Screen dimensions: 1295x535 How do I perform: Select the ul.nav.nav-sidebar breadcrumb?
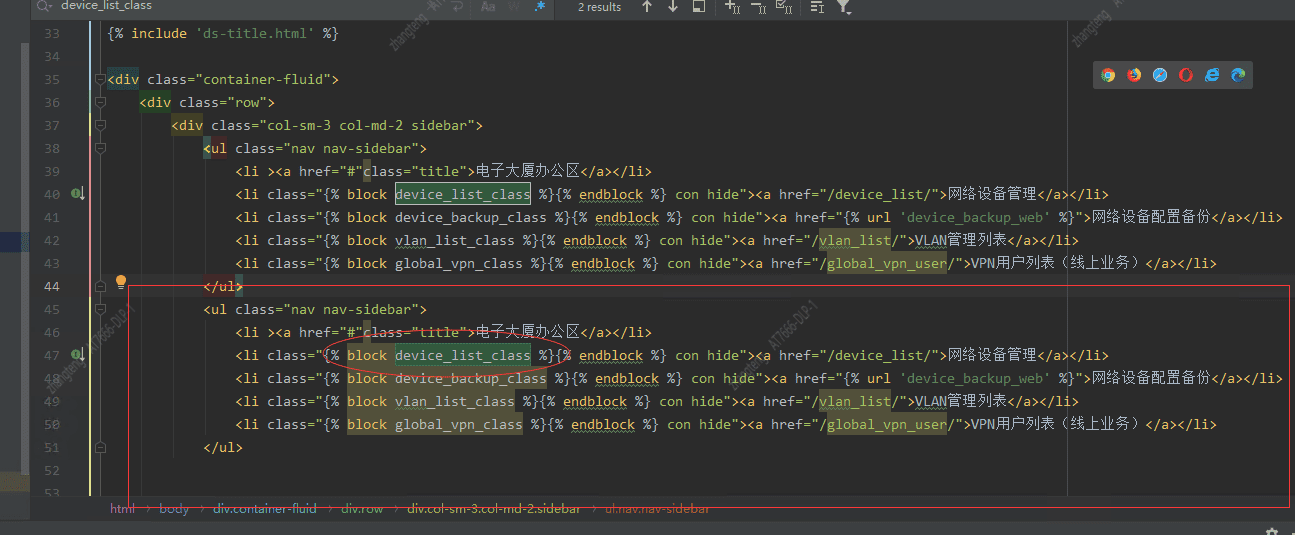pyautogui.click(x=657, y=509)
